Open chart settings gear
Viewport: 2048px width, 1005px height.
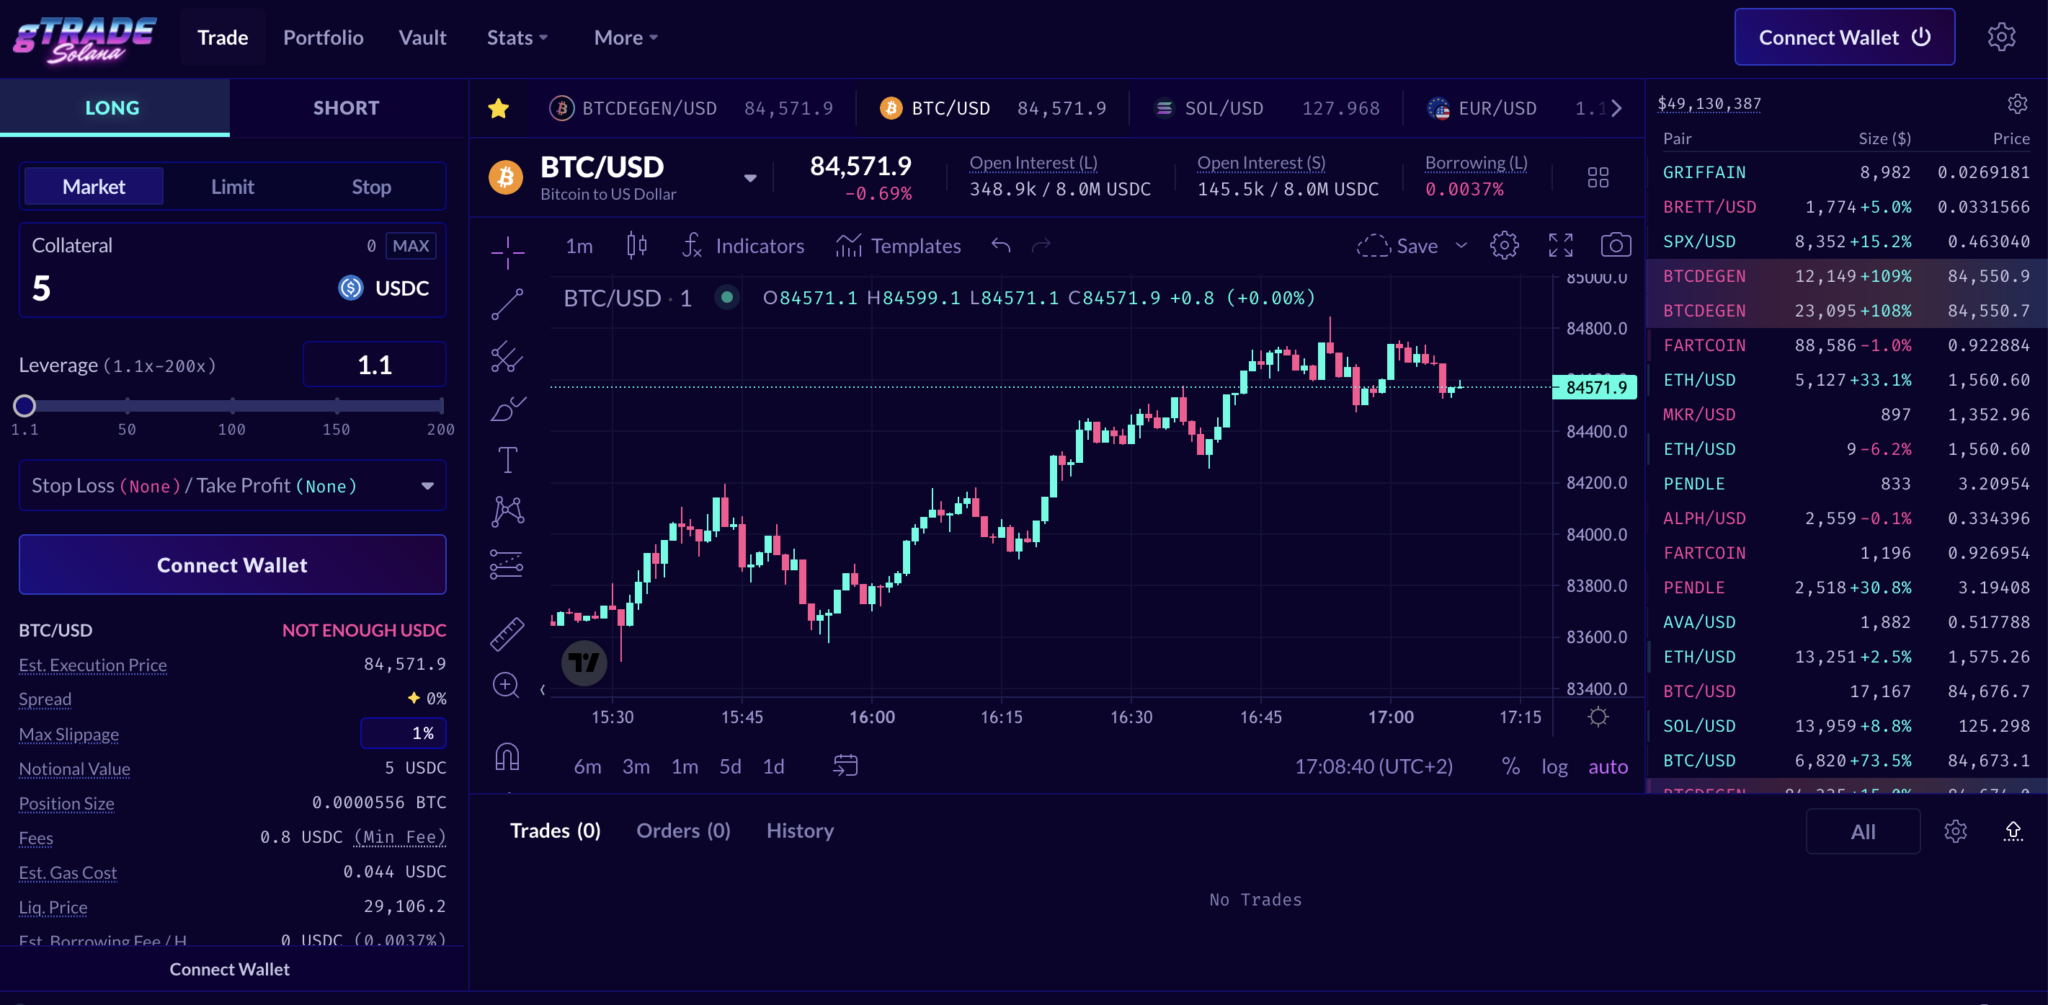tap(1504, 246)
